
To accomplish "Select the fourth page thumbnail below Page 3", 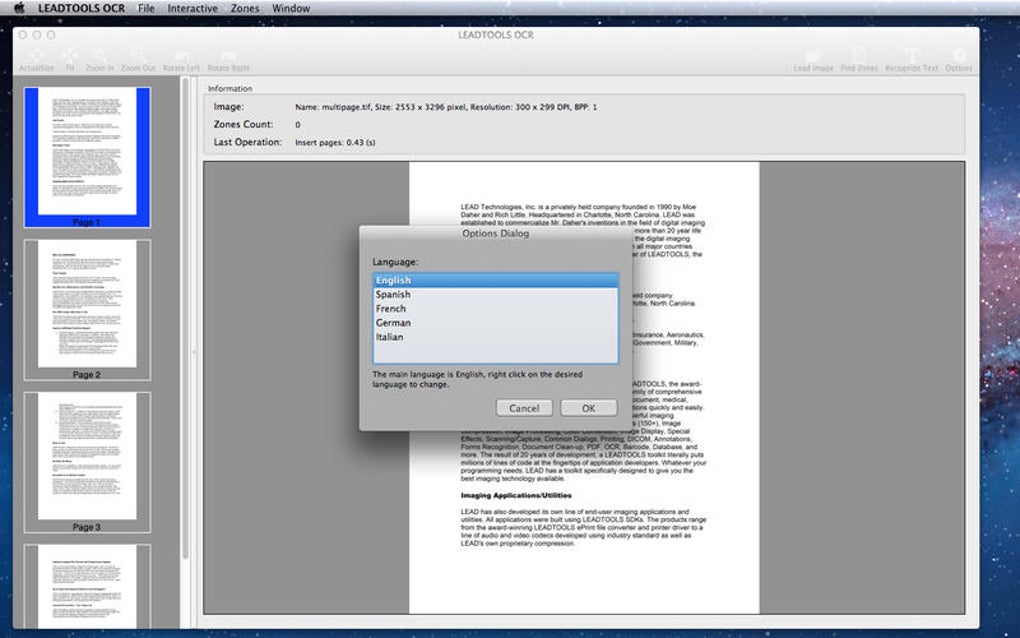I will point(87,586).
